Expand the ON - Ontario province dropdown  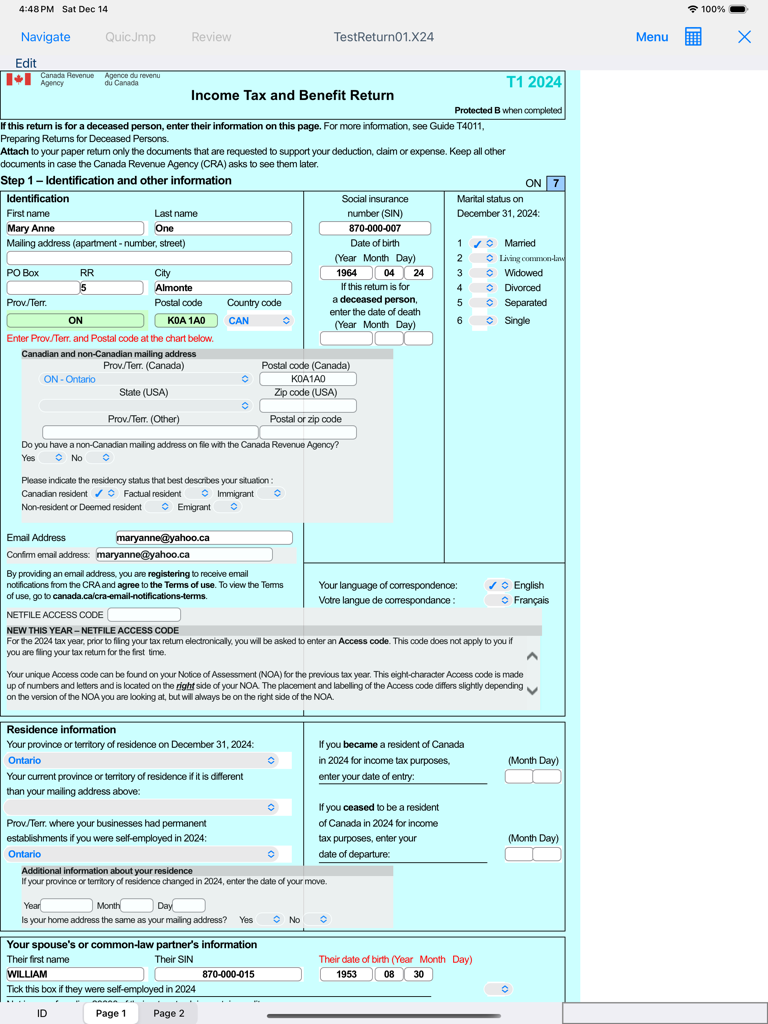[x=145, y=379]
